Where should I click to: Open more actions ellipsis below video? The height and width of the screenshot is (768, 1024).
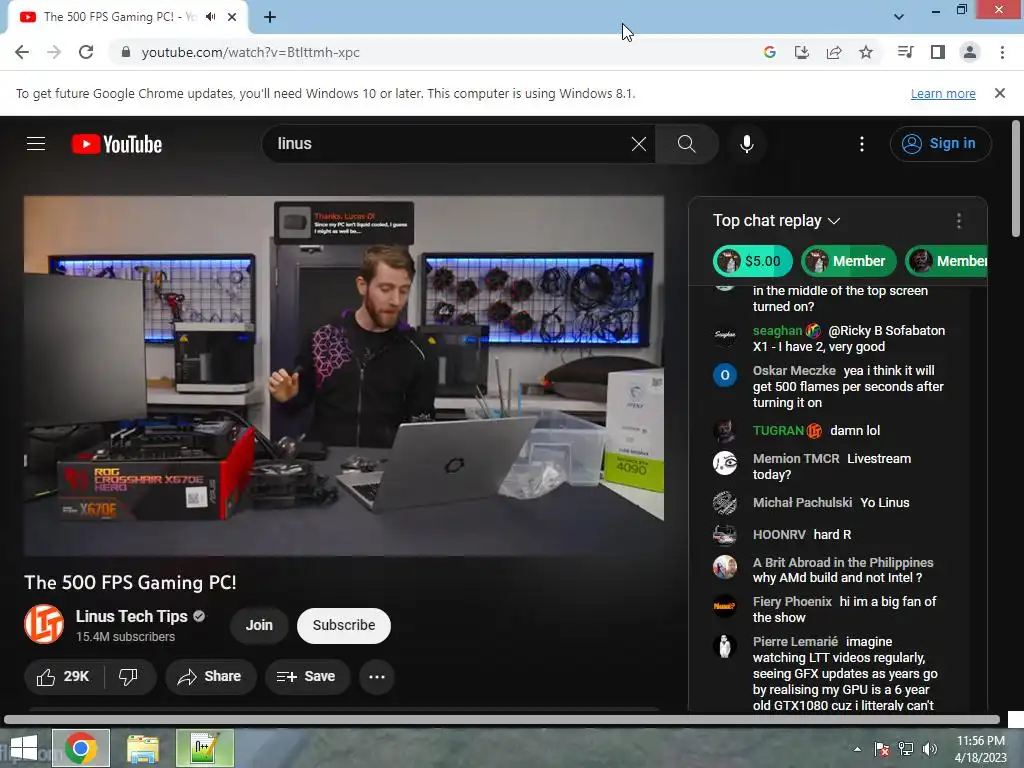coord(377,677)
